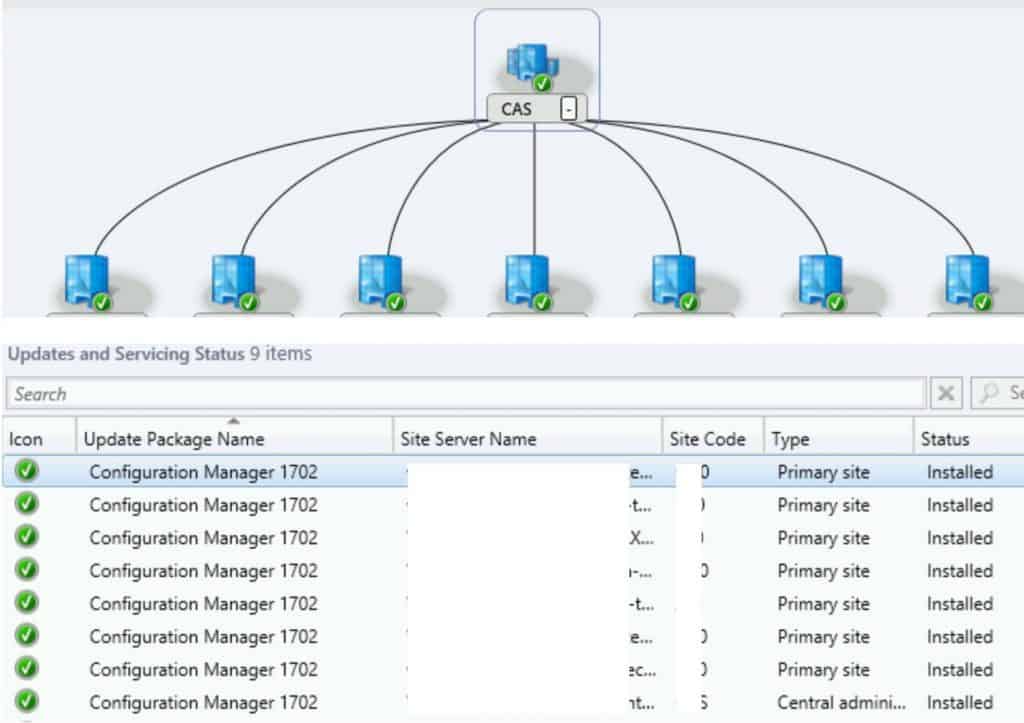Select Configuration Manager 1702 in row ending ec...
Image resolution: width=1024 pixels, height=723 pixels.
tap(204, 670)
